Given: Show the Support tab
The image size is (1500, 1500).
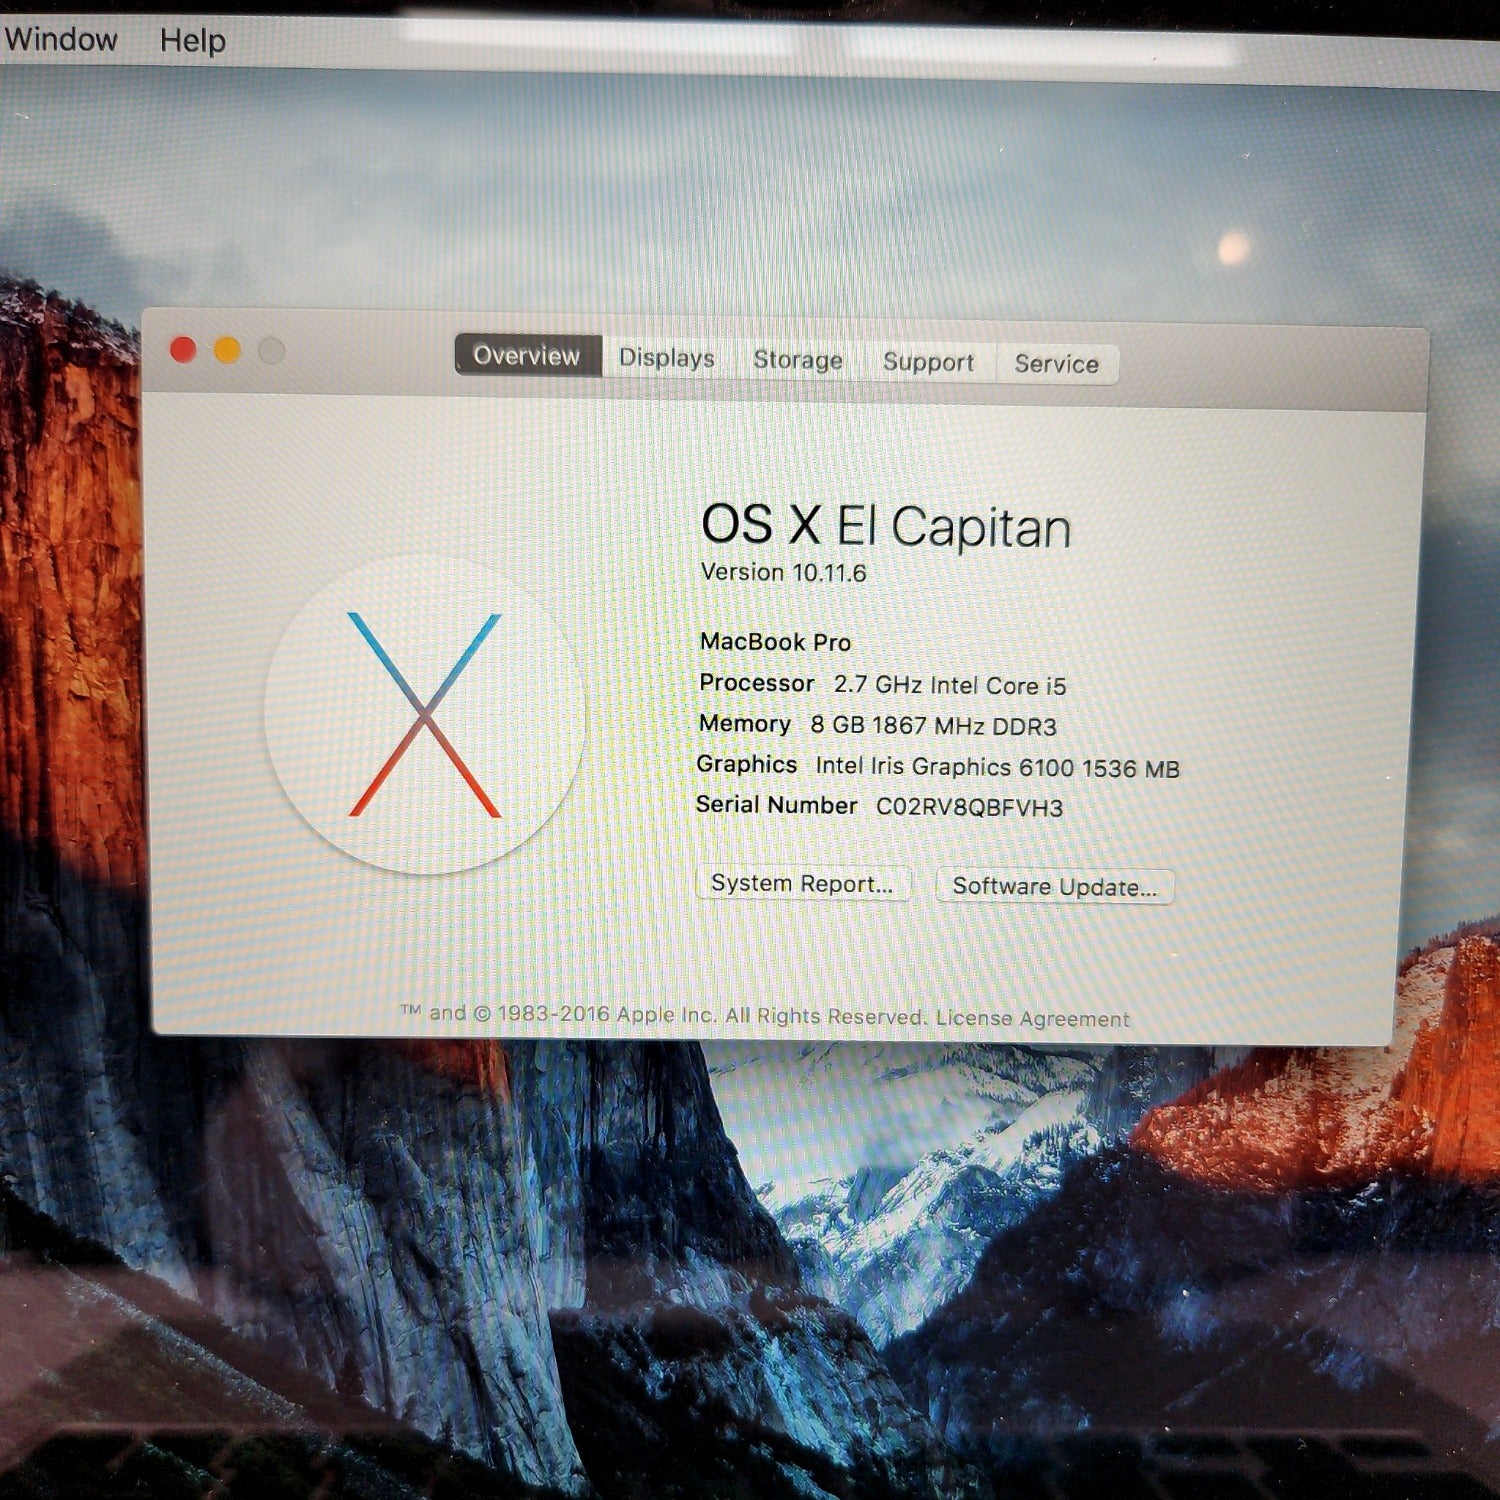Looking at the screenshot, I should [928, 362].
